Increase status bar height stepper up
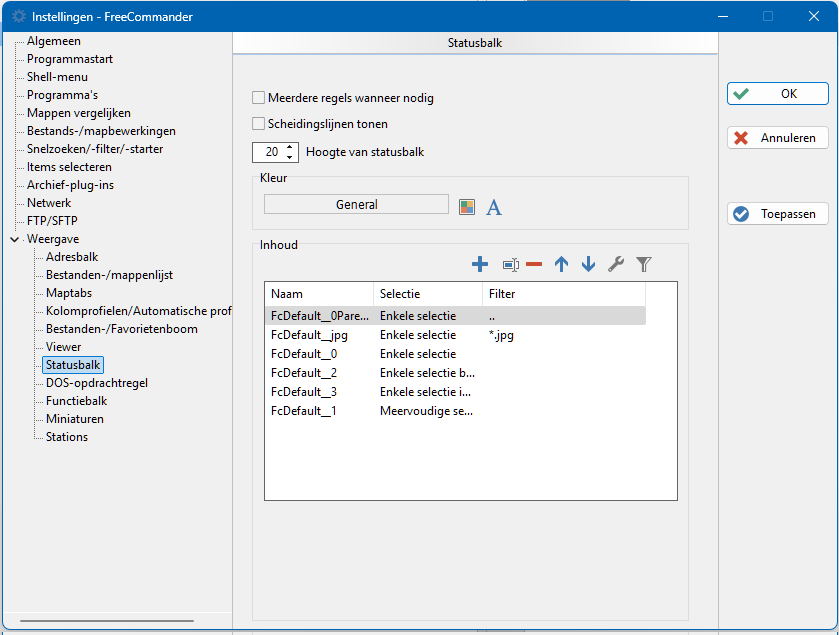Image resolution: width=839 pixels, height=635 pixels. 289,147
